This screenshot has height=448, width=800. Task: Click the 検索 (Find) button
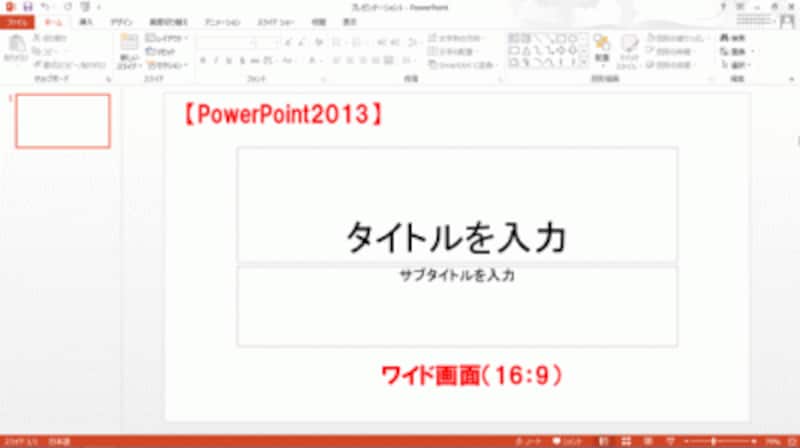click(733, 38)
